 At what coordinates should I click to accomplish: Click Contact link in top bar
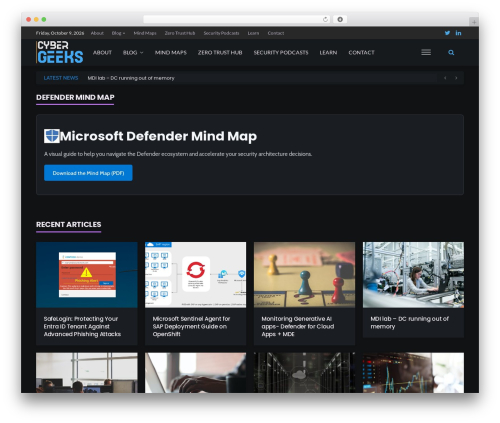tap(276, 33)
